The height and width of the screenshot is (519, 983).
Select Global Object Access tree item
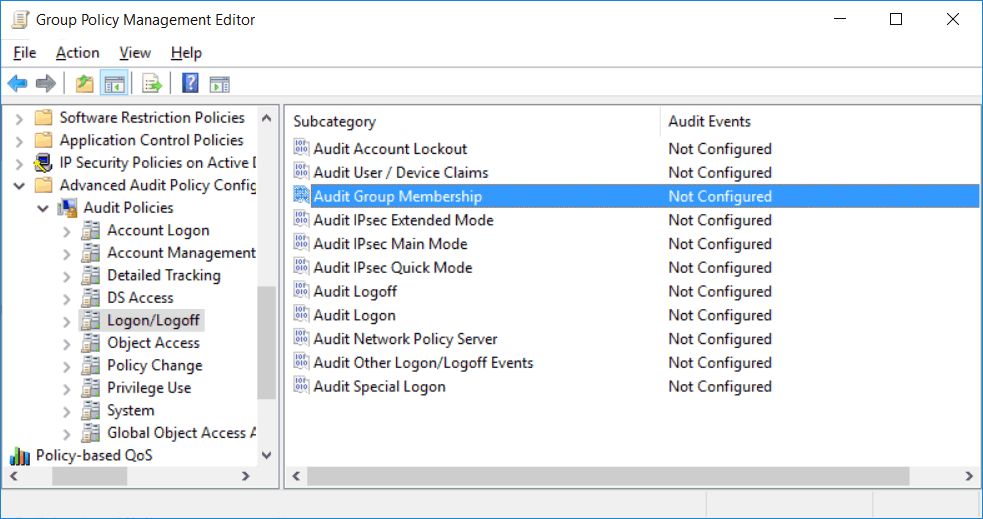[x=182, y=433]
